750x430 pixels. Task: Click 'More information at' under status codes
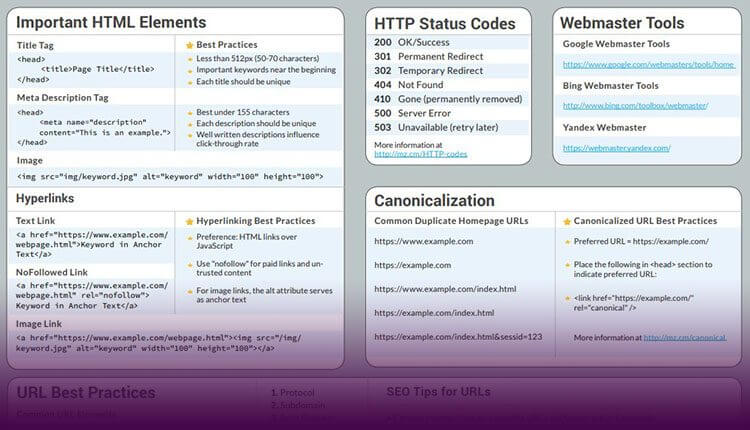click(408, 145)
